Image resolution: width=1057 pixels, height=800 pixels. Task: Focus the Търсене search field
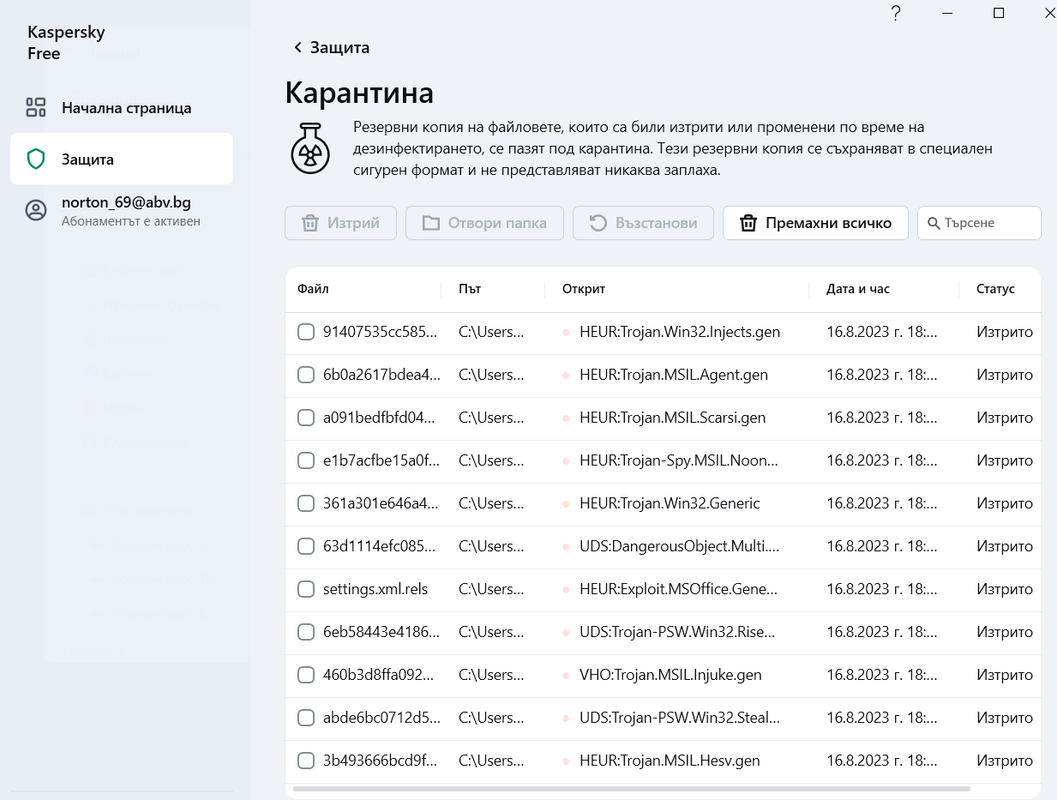click(979, 223)
